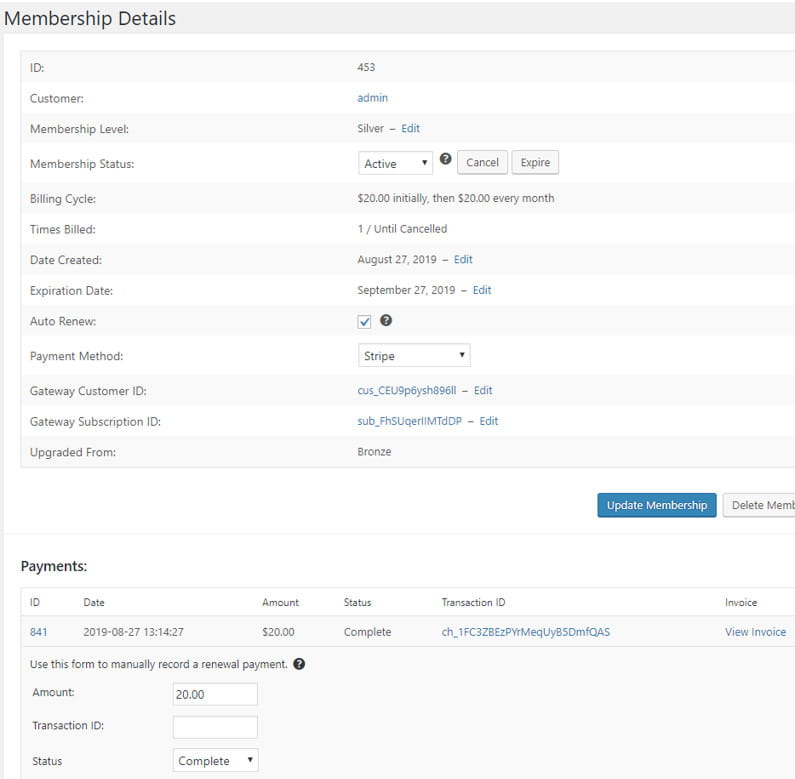
Task: Click help icon beside Auto Renew checkbox
Action: (x=386, y=321)
